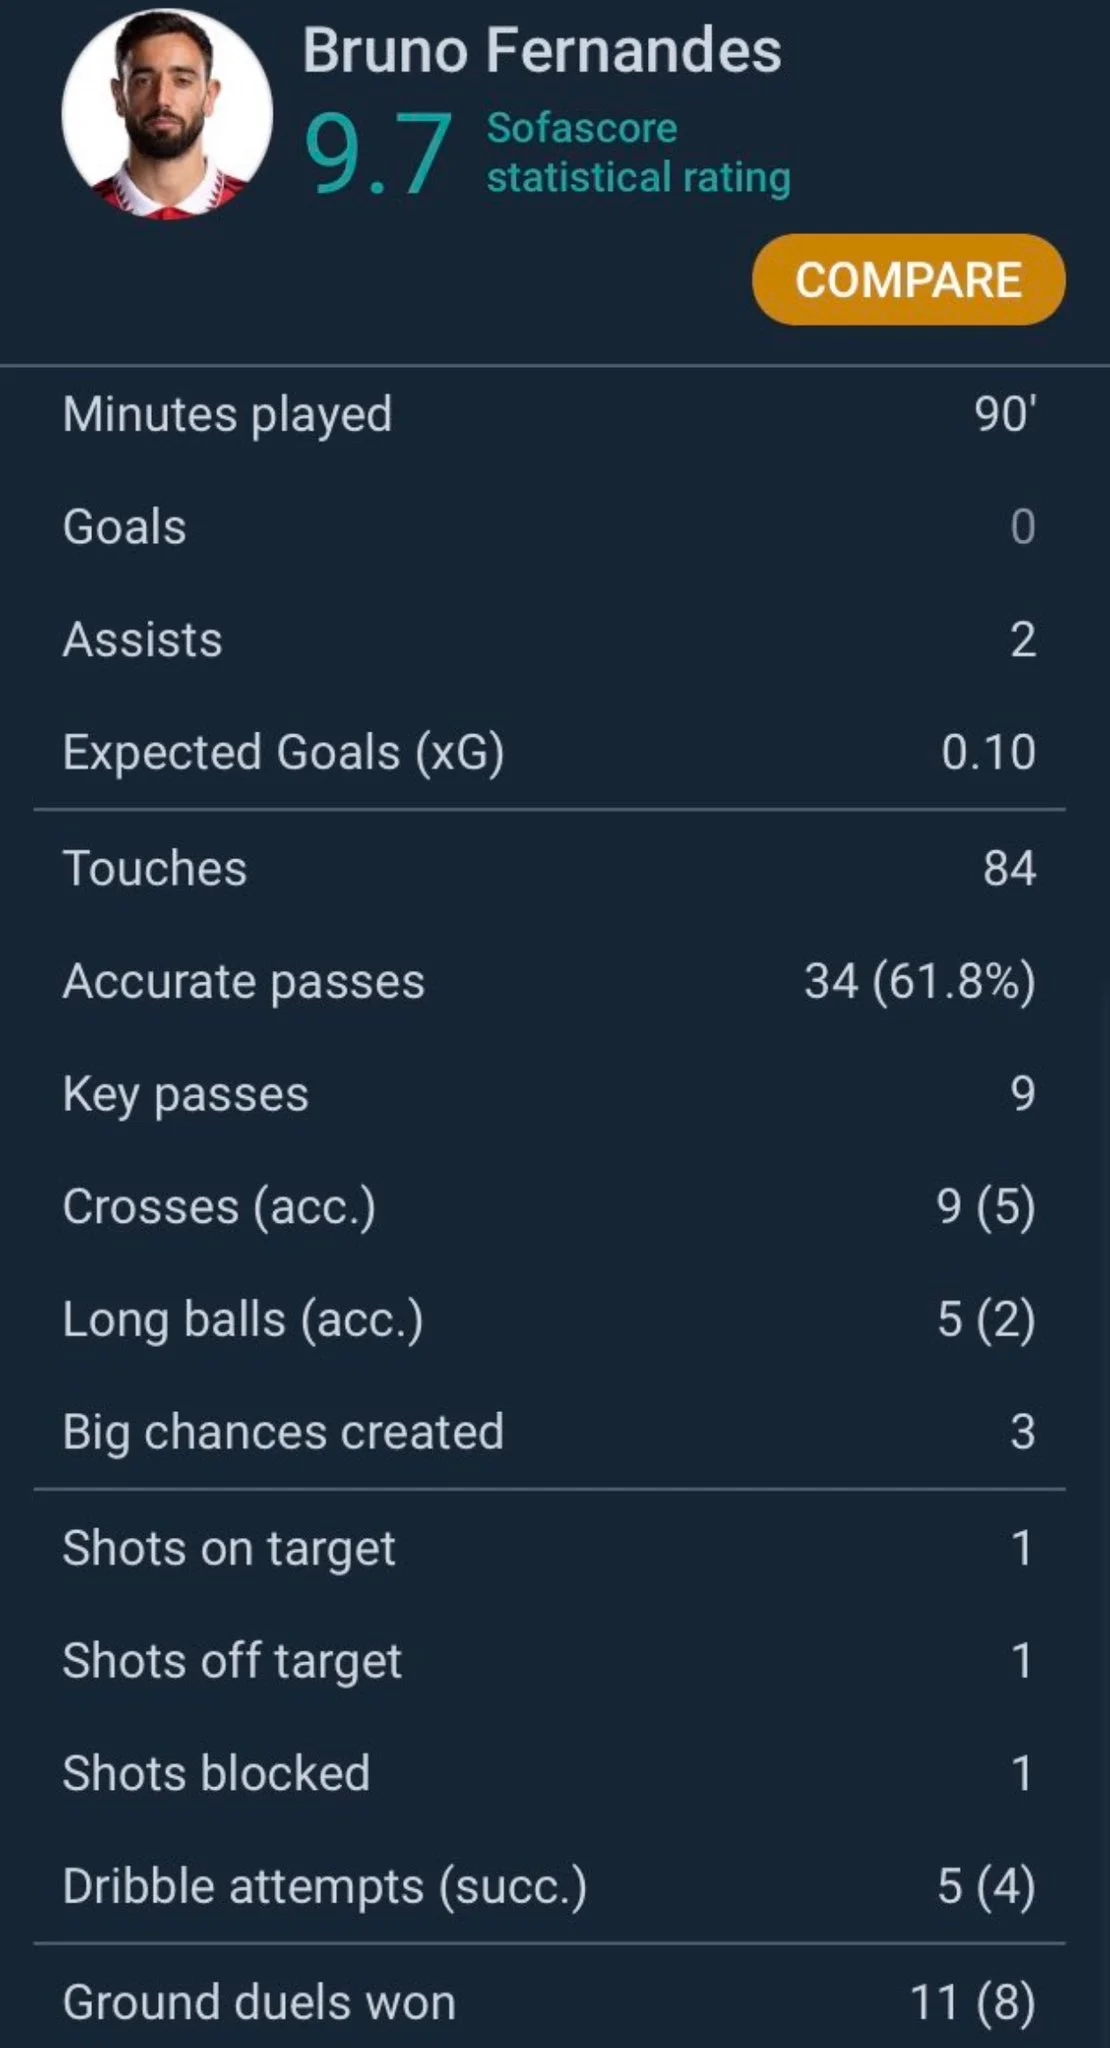Tap the 9.7 rating number
The image size is (1110, 2048).
377,155
